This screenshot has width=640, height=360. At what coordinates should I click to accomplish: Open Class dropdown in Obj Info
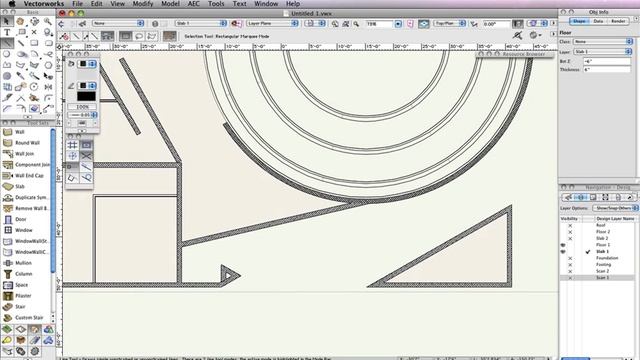(x=603, y=42)
